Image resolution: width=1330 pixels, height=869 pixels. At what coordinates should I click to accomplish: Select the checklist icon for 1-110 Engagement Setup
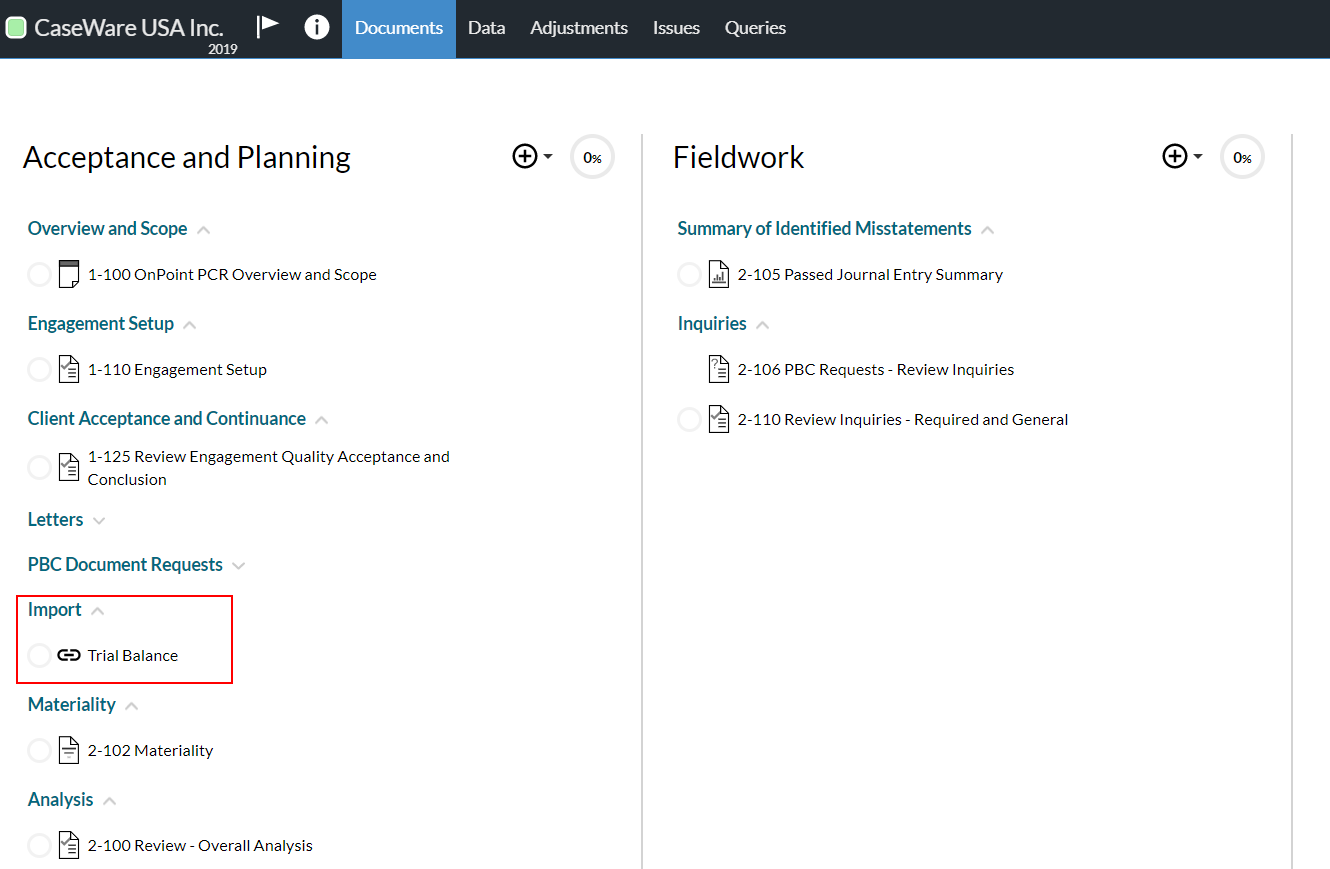69,368
